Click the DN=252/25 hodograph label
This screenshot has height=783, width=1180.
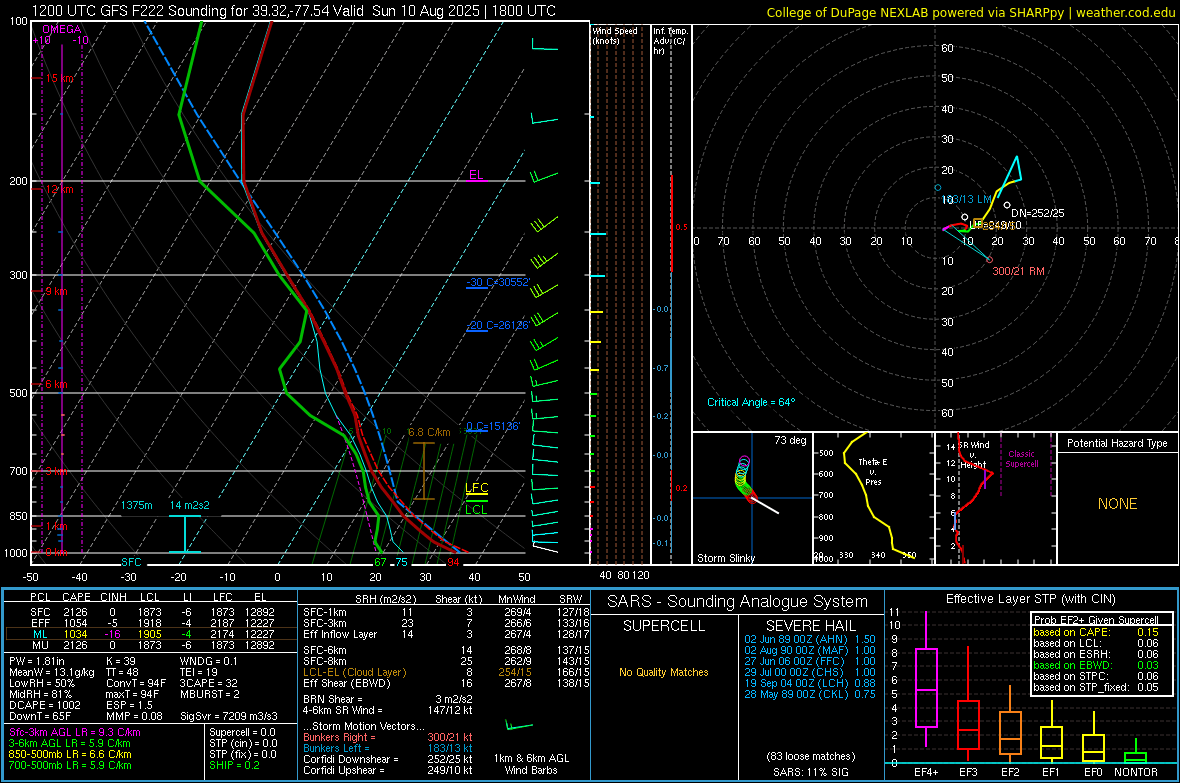point(1038,213)
